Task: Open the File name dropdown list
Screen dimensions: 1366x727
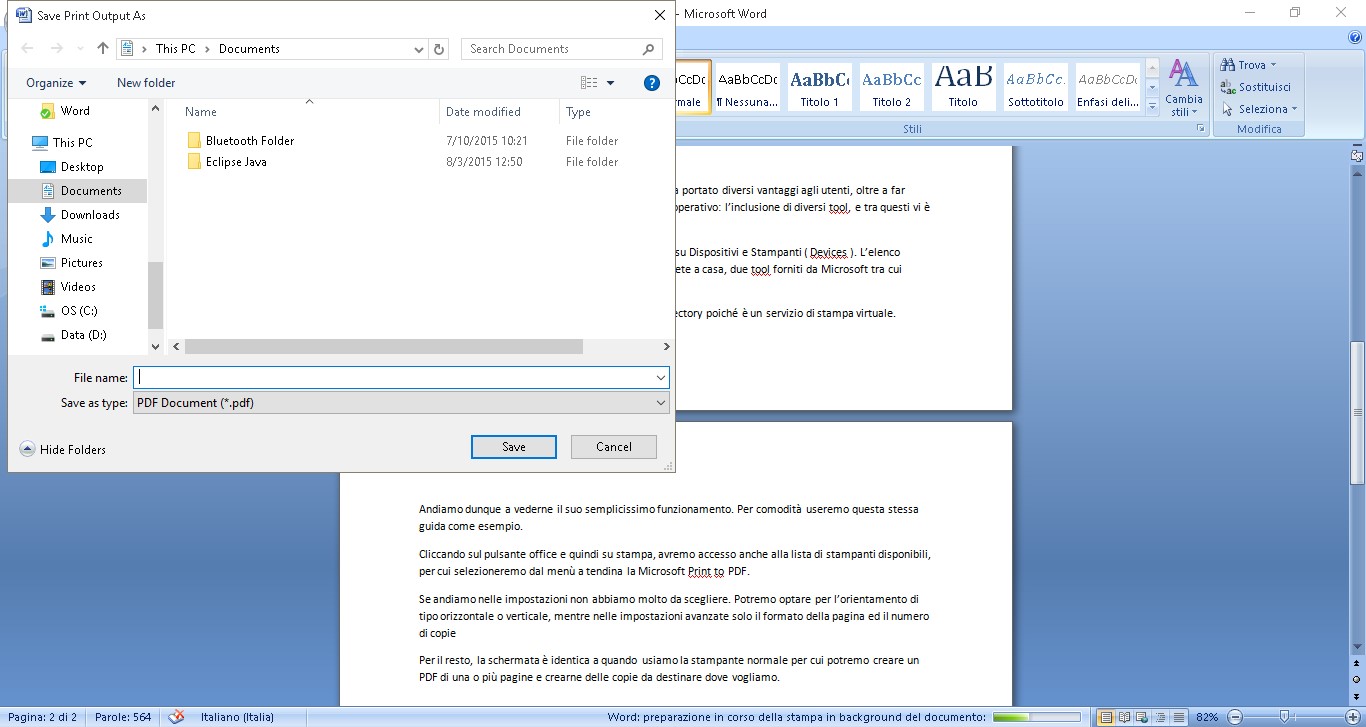Action: (x=661, y=378)
